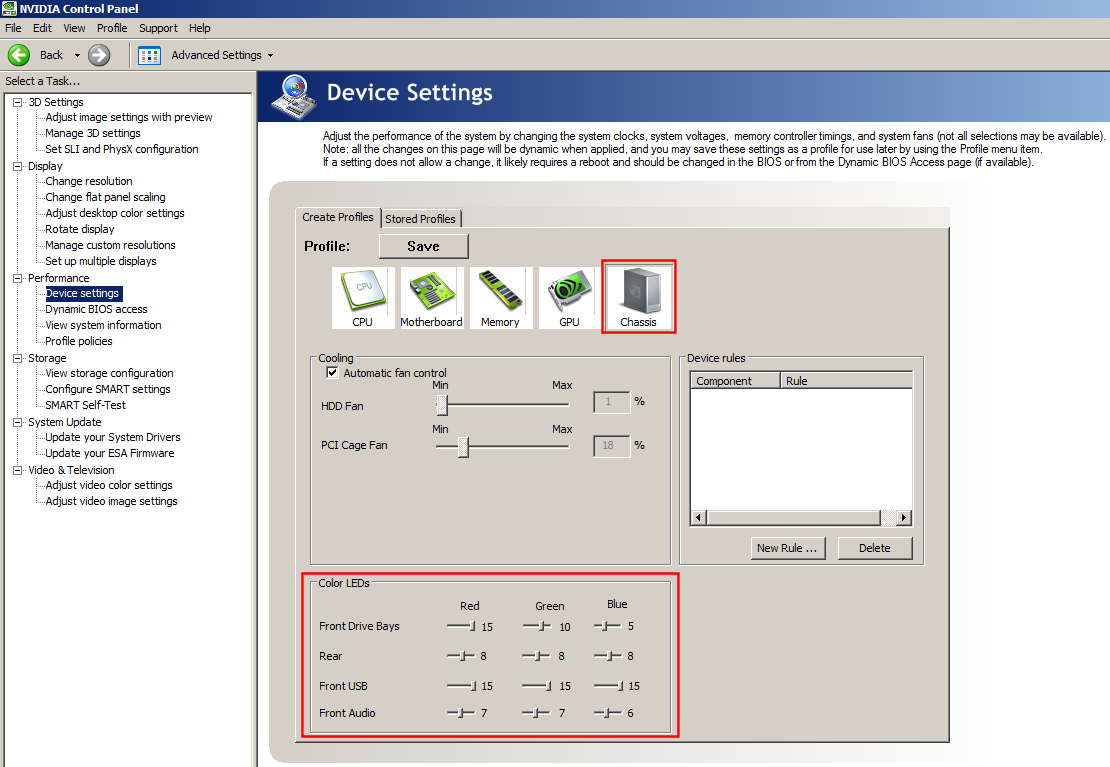Click Device rules scroll right arrow
1110x767 pixels.
903,518
